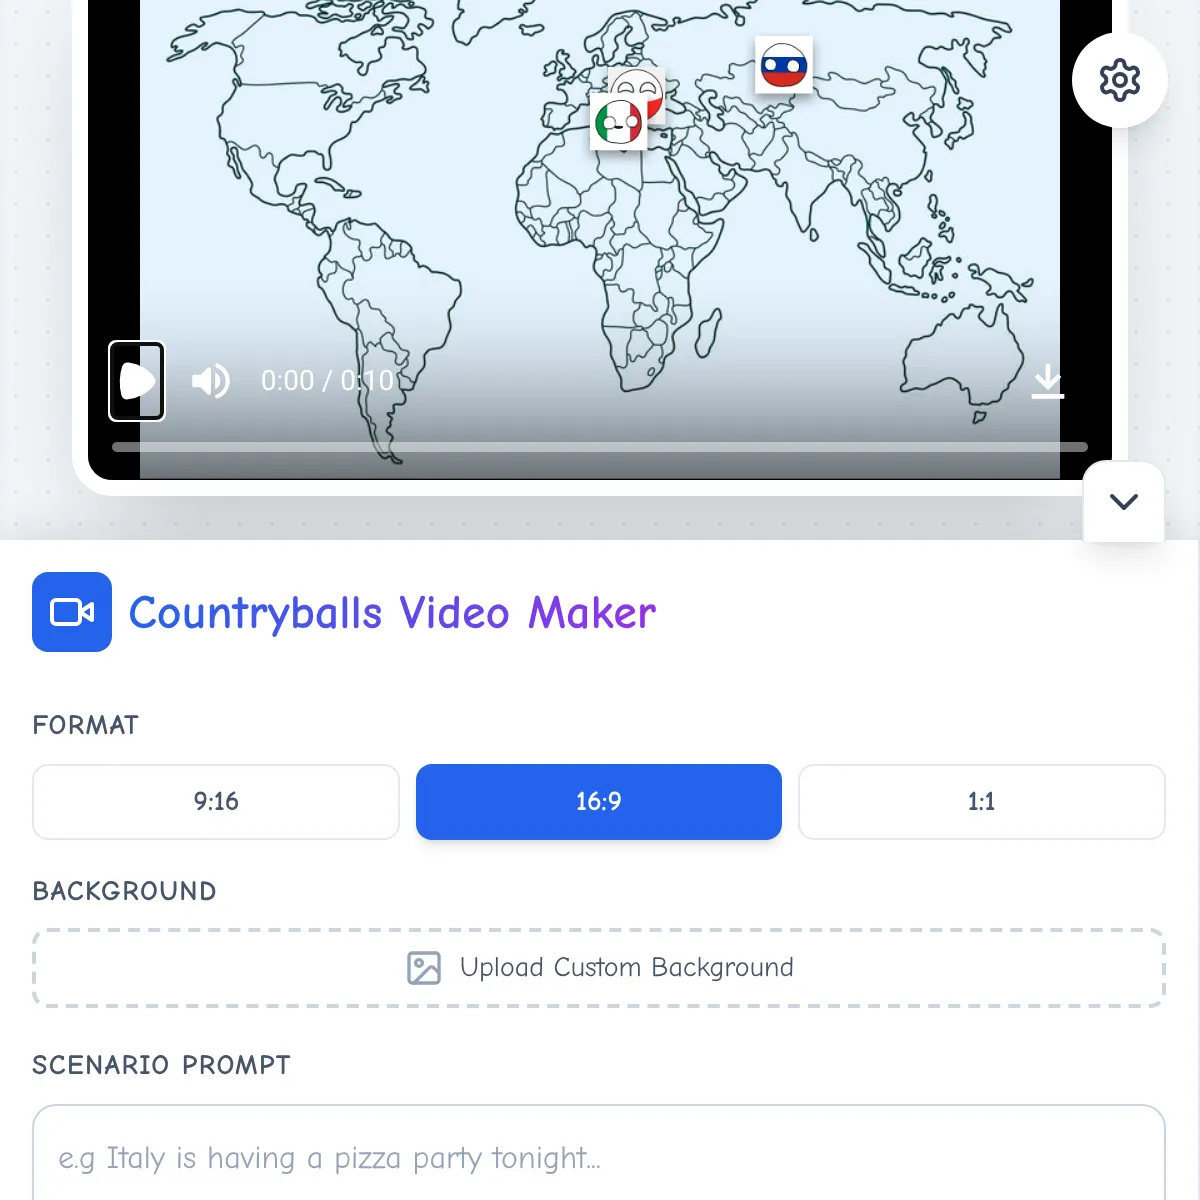Upload Custom Background button
This screenshot has height=1200, width=1200.
[x=599, y=968]
